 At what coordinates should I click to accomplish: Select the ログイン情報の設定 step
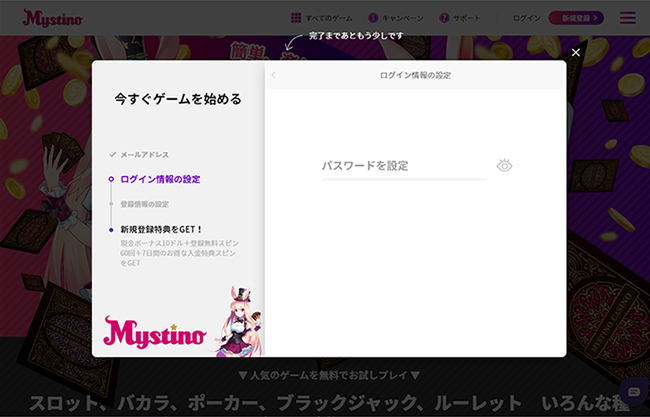[160, 179]
